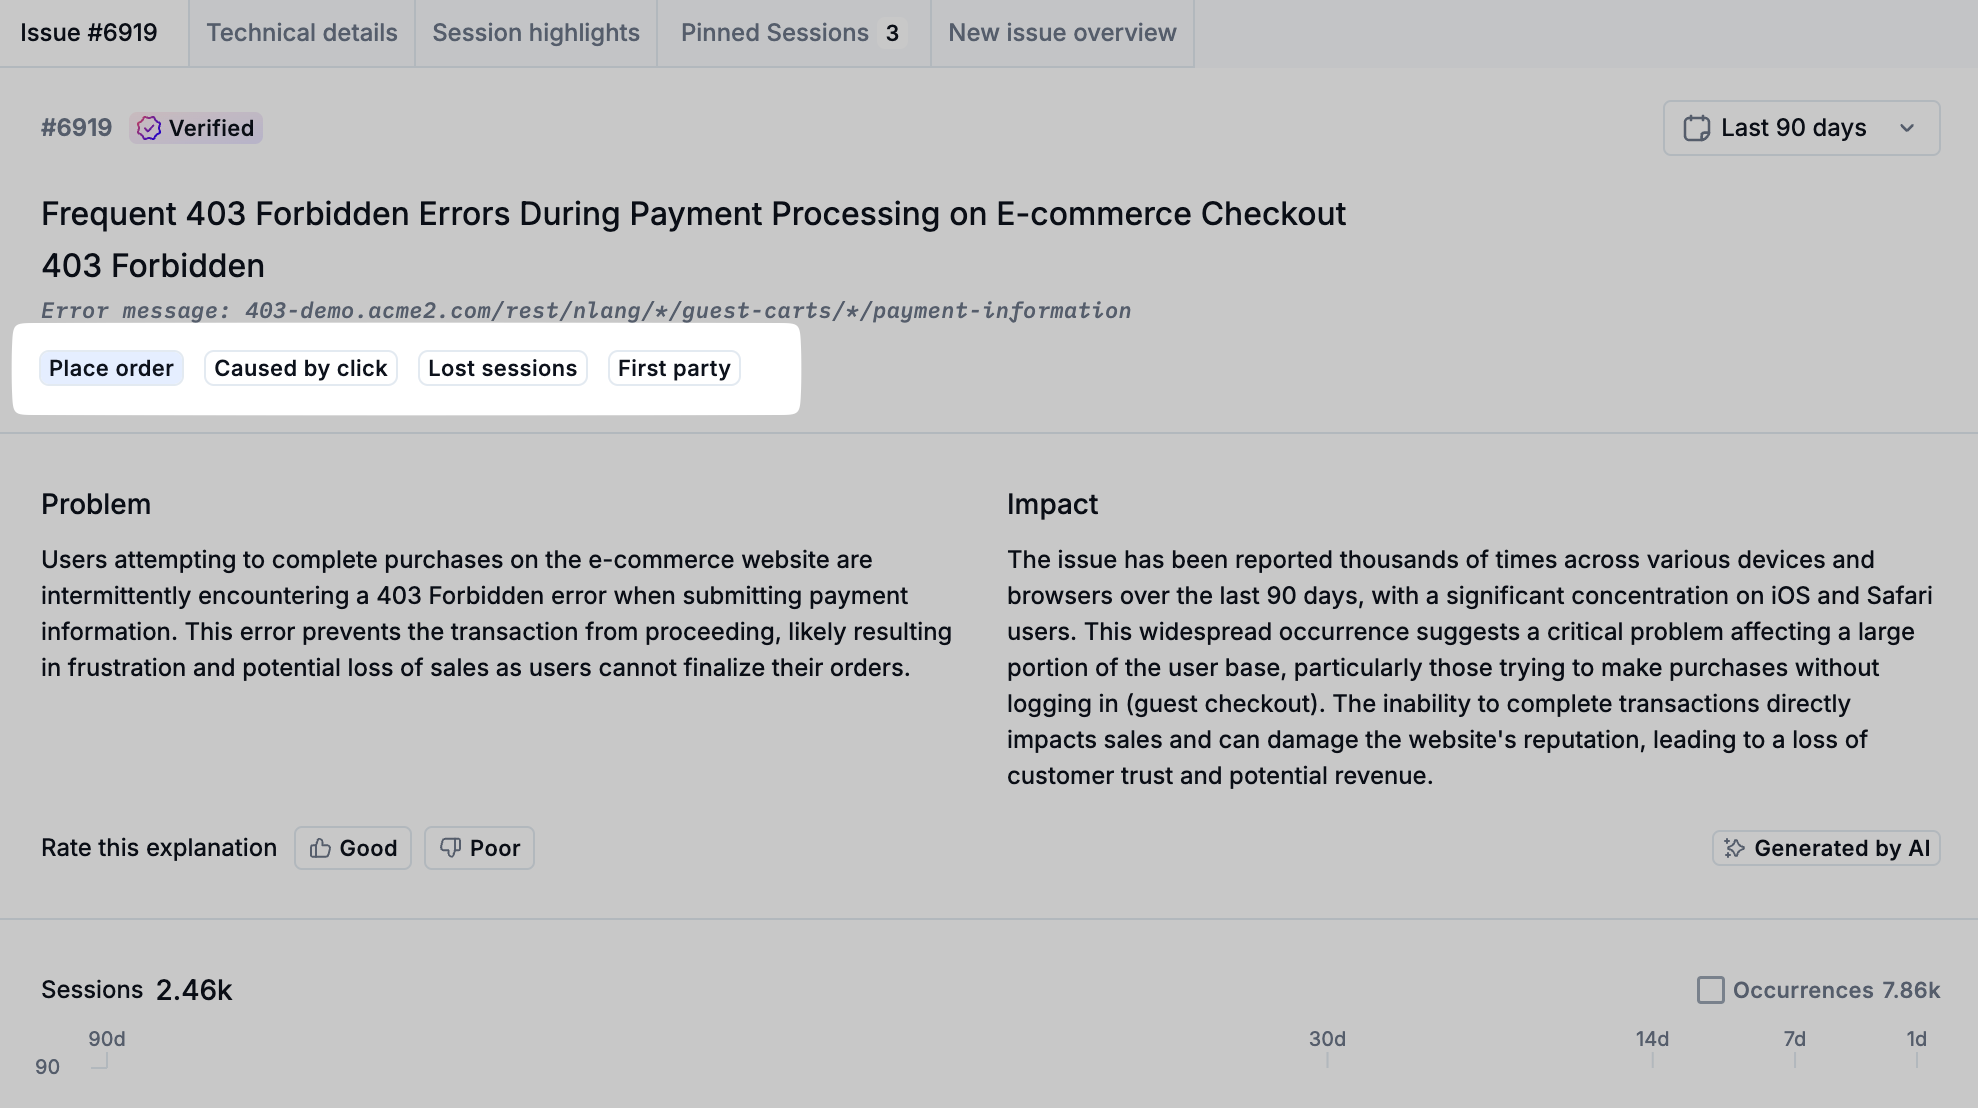Click the thumbs-down icon for Poor rating

[451, 848]
